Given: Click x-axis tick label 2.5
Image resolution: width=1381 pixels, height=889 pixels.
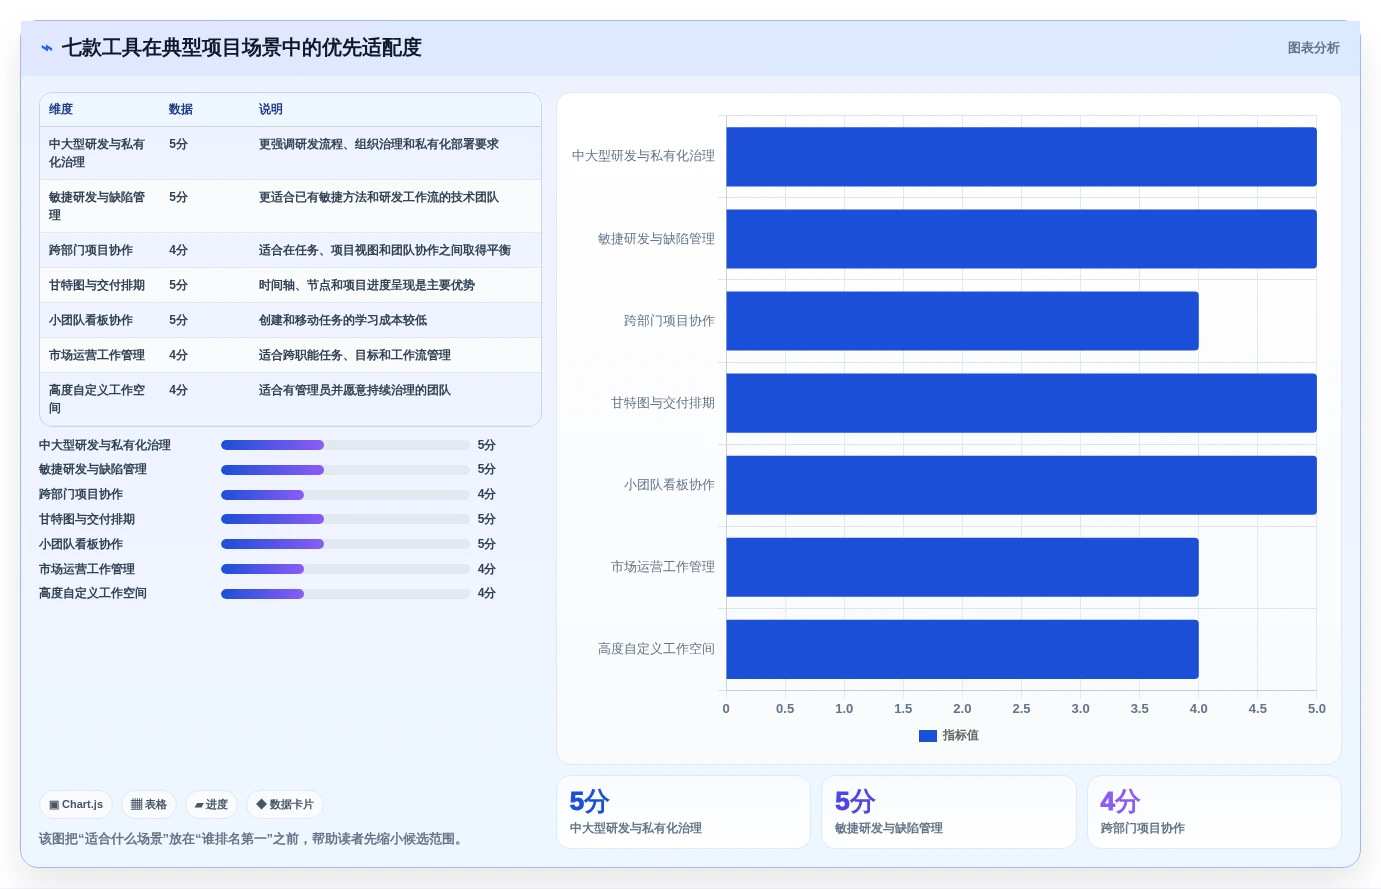Looking at the screenshot, I should pos(1021,709).
